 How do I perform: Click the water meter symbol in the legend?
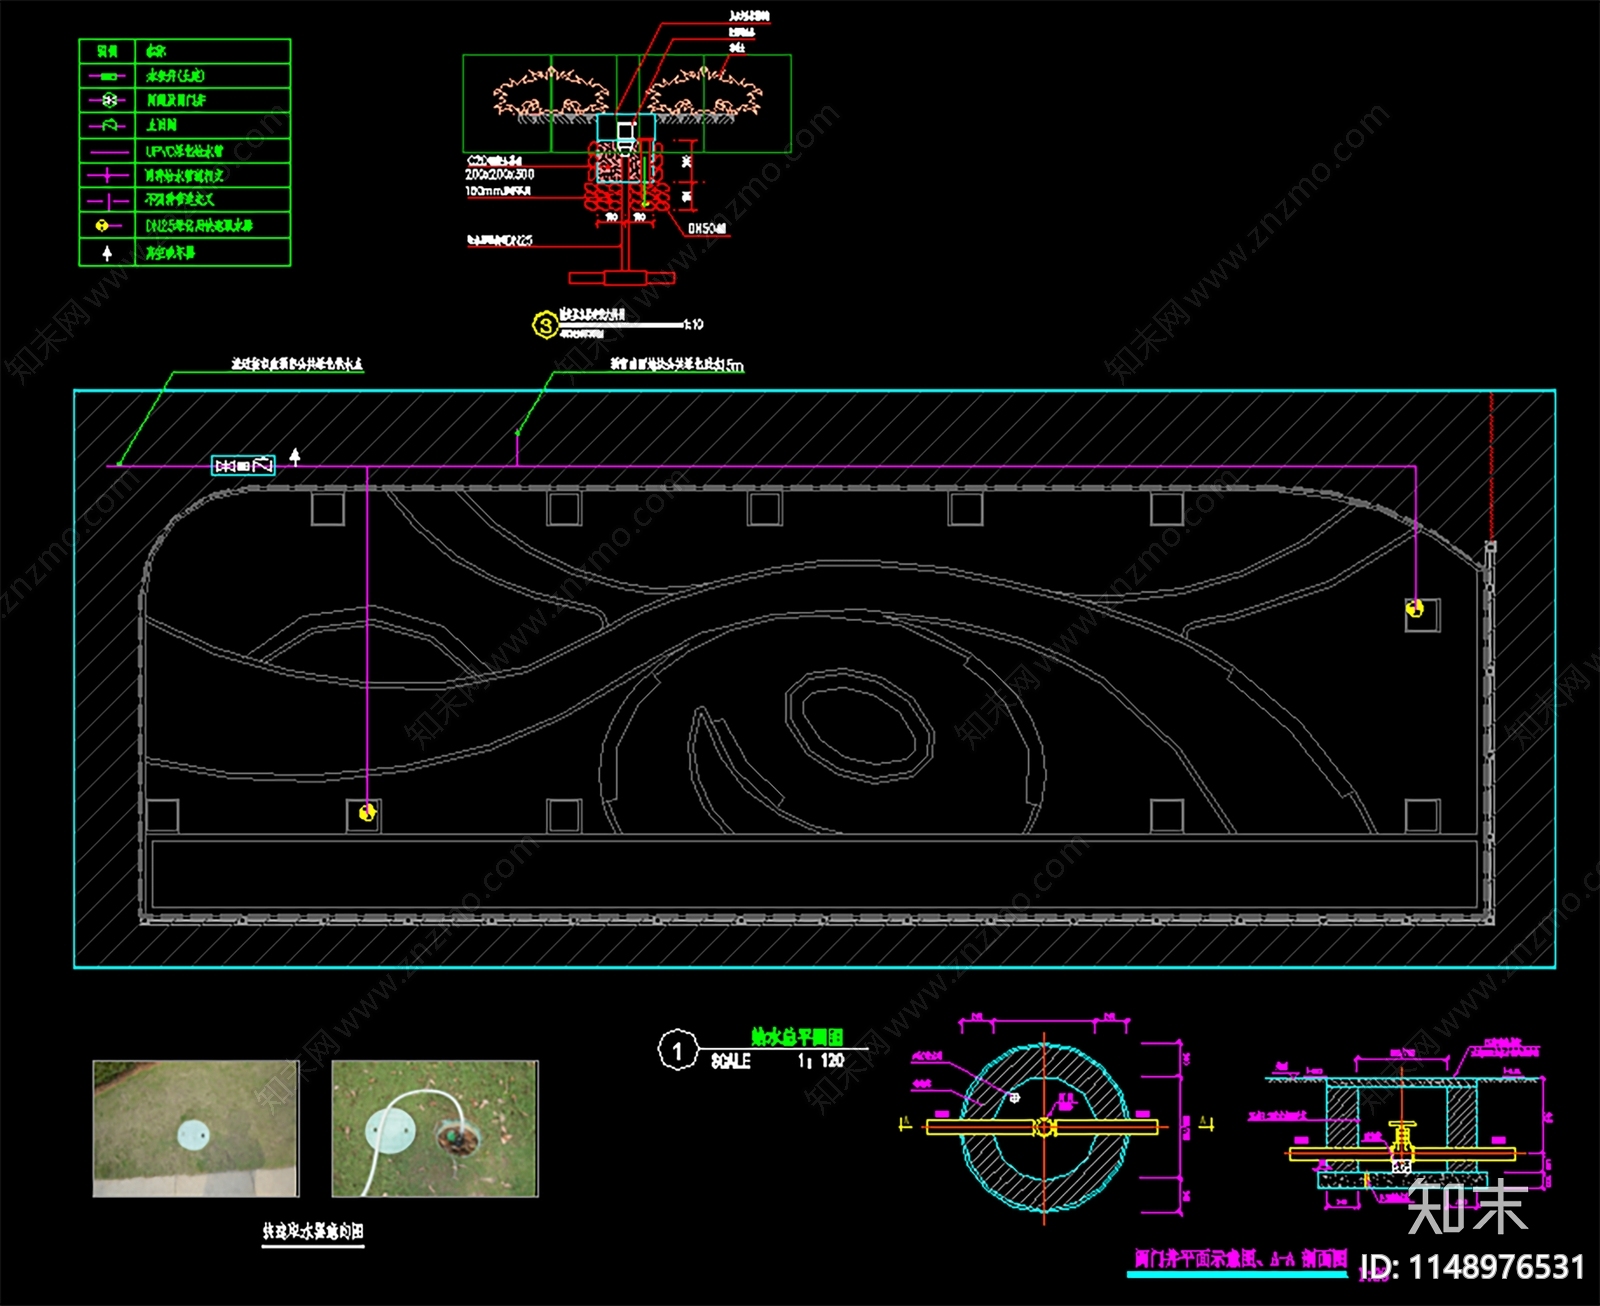pos(107,76)
